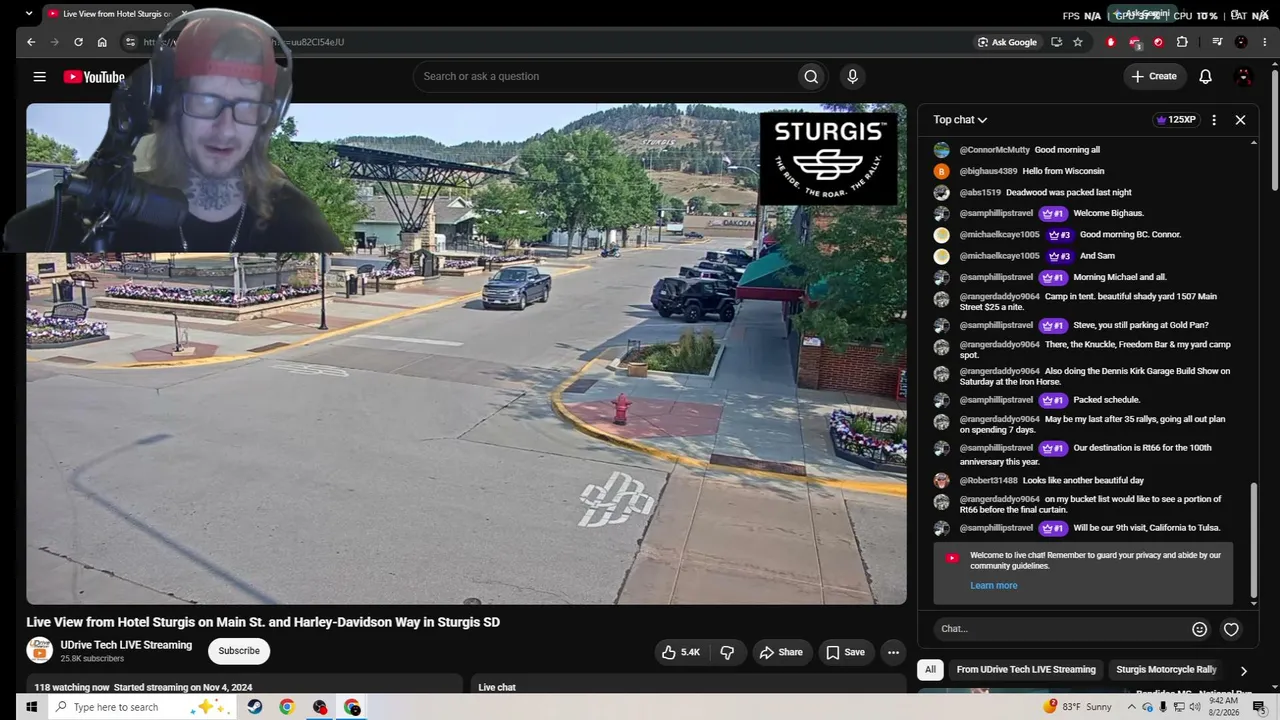View site information in the address bar
Viewport: 1280px width, 720px height.
click(129, 42)
